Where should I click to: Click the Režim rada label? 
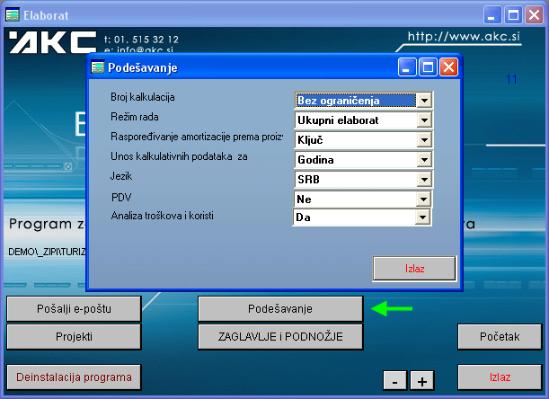134,117
